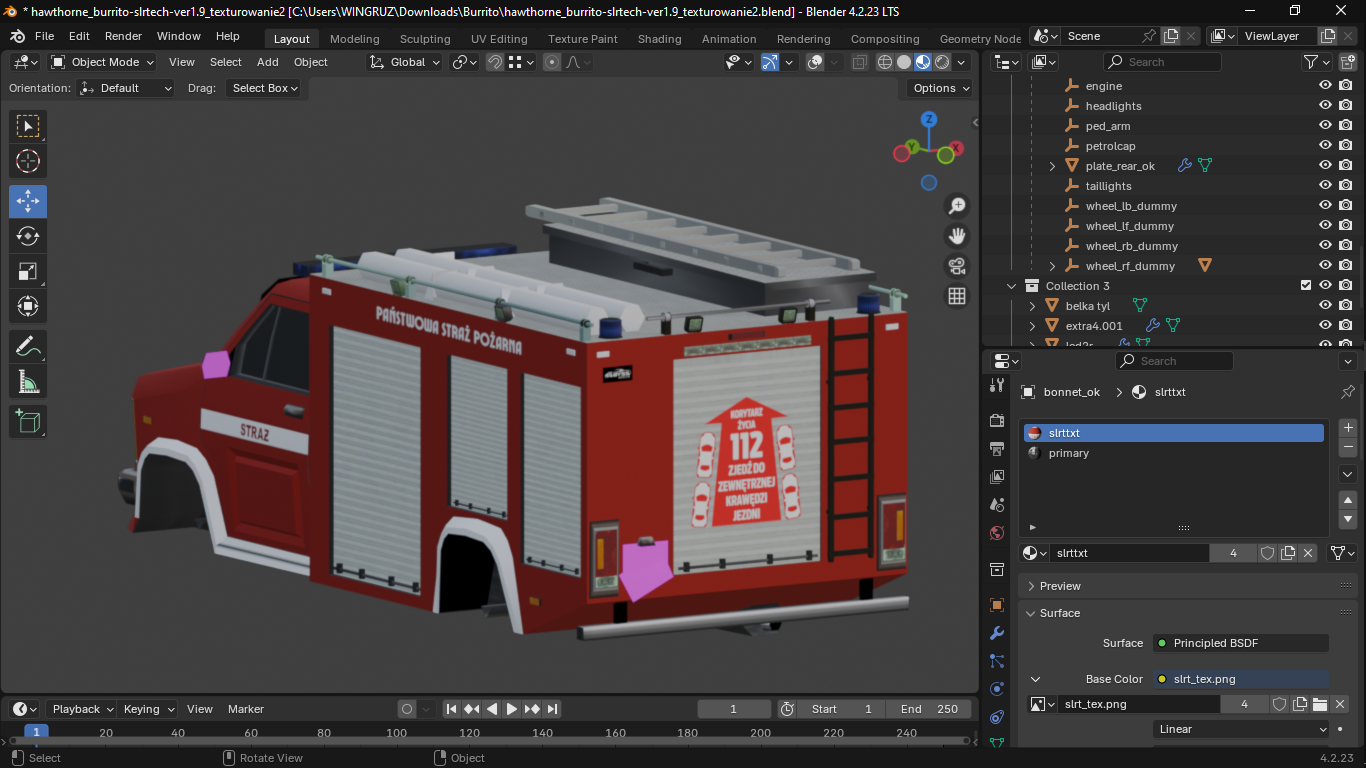Screen dimensions: 1366x768
Task: Toggle snapping magnet in viewport header
Action: point(495,62)
